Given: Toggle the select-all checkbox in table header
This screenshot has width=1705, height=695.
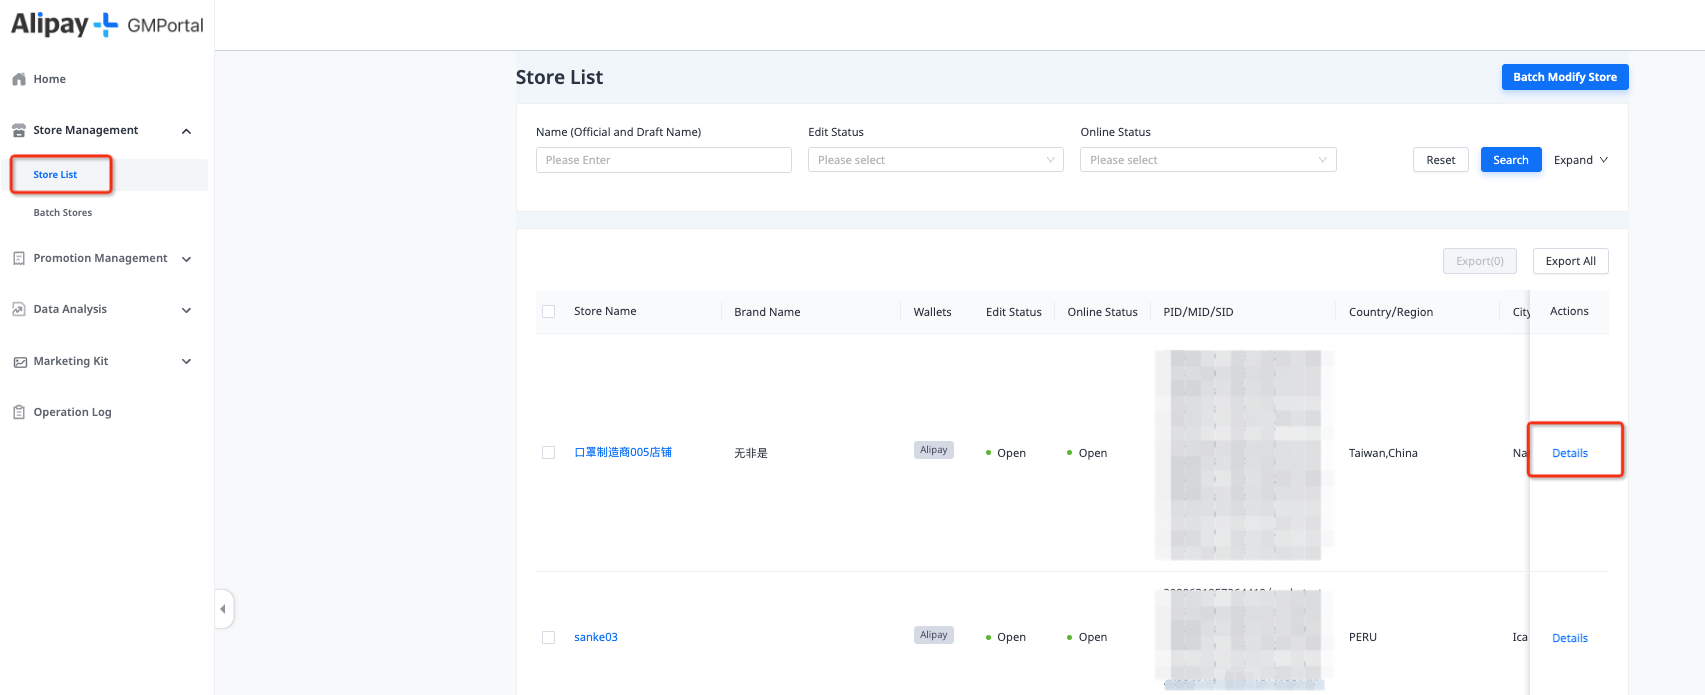Looking at the screenshot, I should [548, 312].
